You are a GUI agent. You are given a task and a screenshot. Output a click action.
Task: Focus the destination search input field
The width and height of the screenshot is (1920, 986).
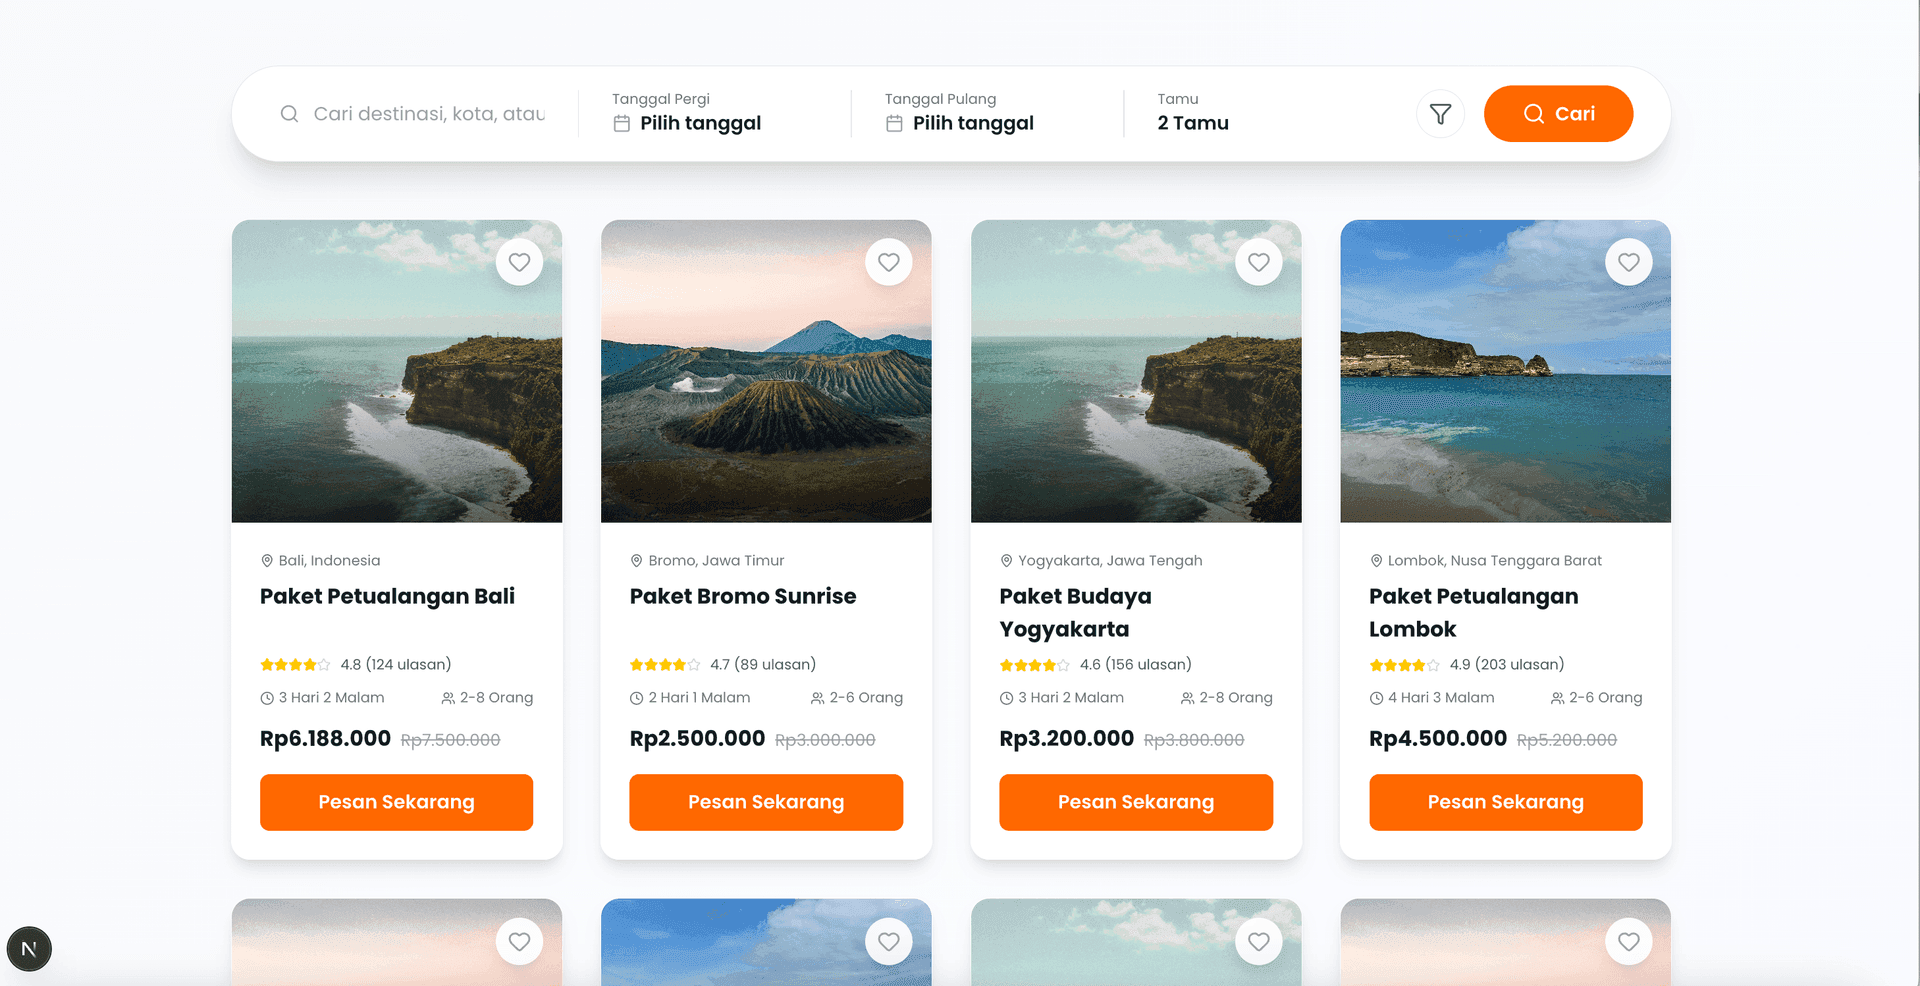point(429,114)
